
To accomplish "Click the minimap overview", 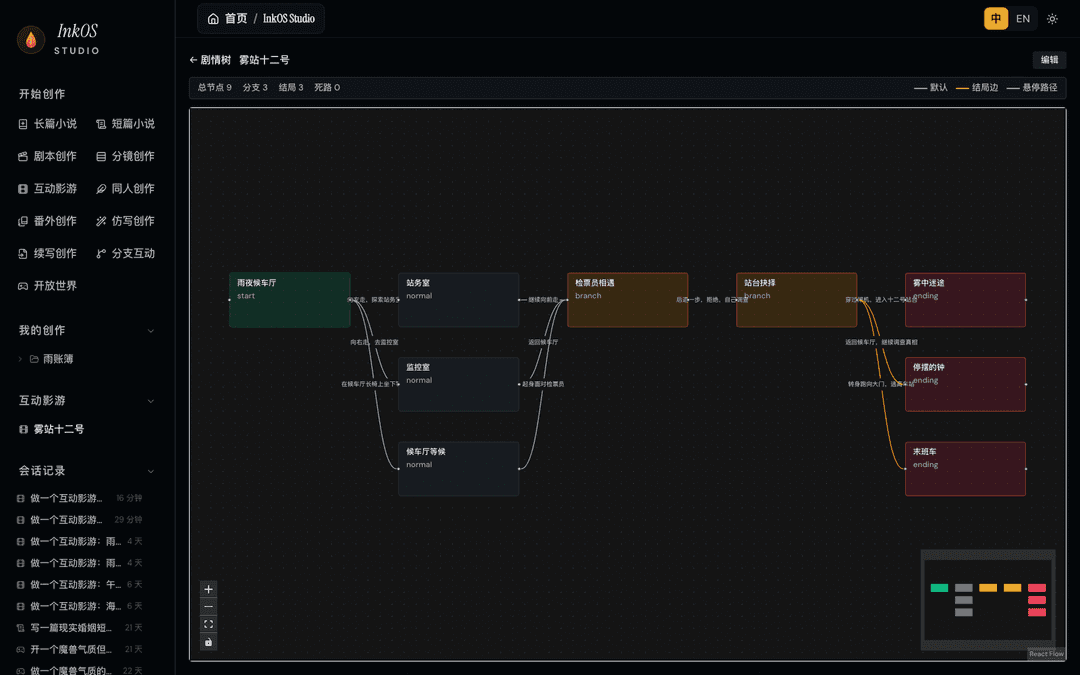I will coord(988,600).
